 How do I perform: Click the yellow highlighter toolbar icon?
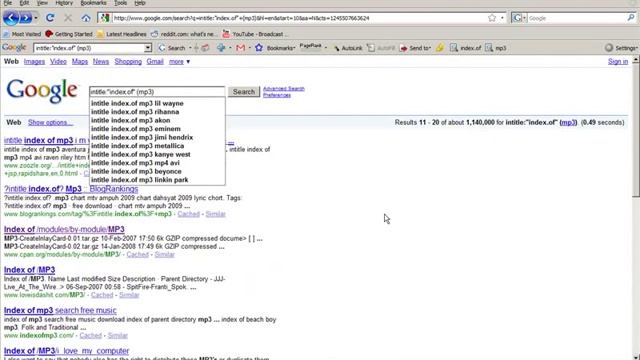click(x=440, y=48)
